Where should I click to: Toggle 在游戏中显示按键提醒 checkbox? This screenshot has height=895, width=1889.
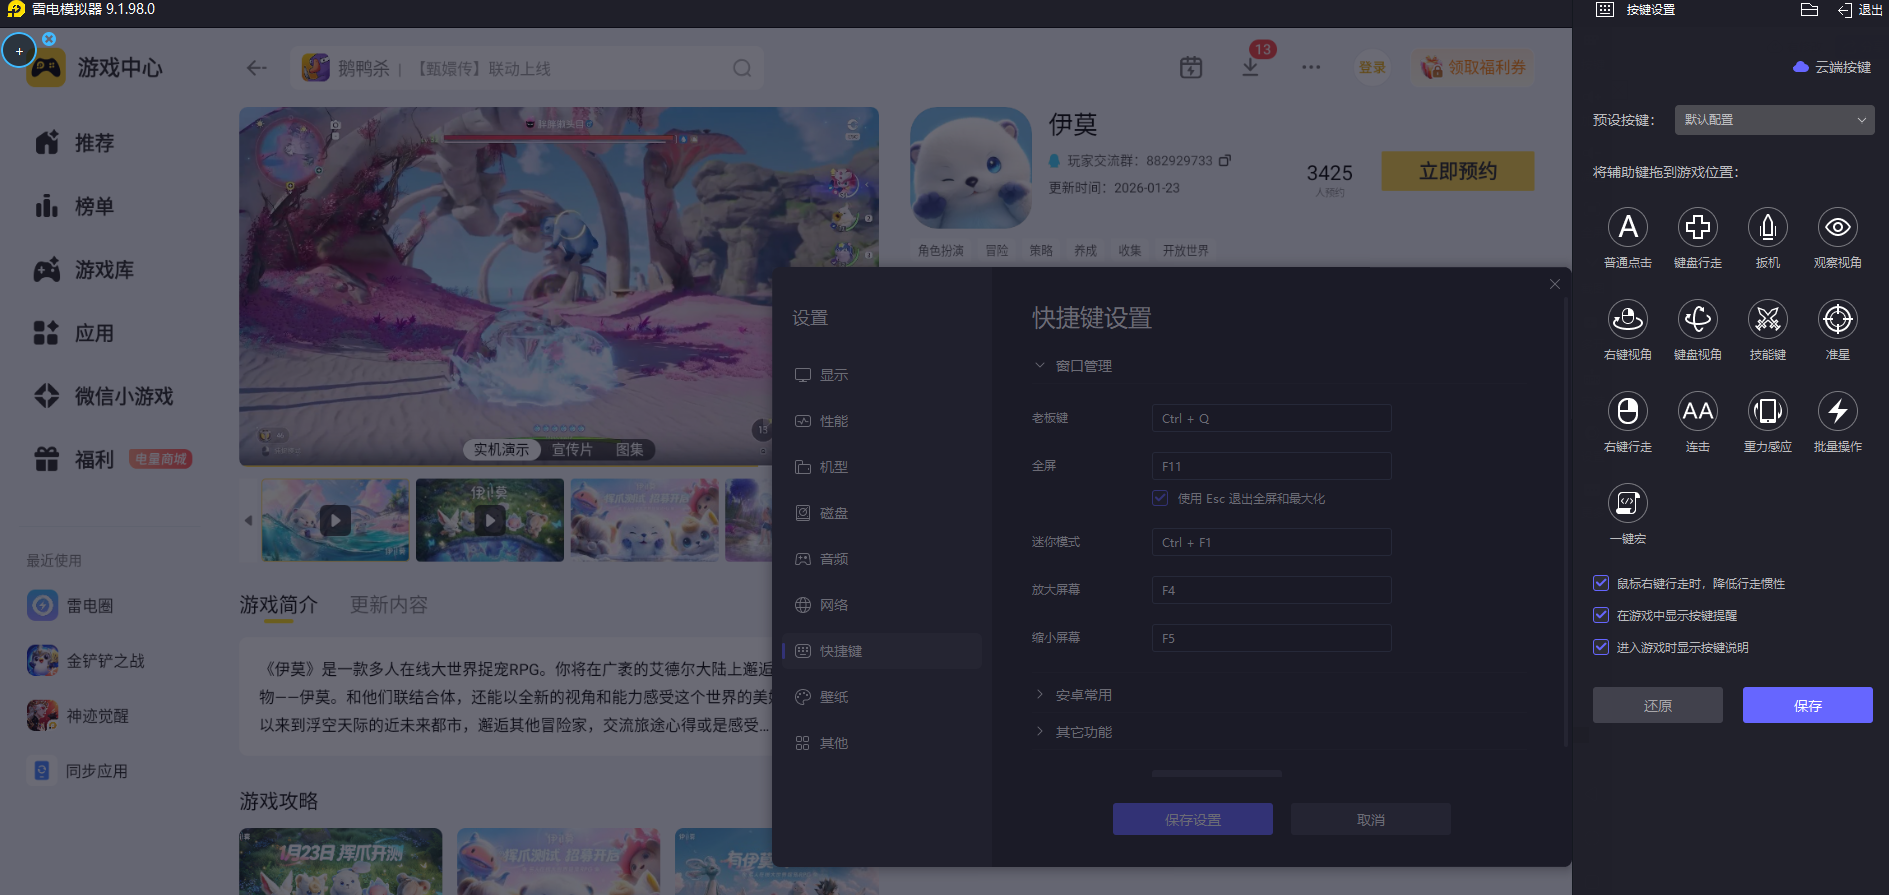pos(1601,615)
